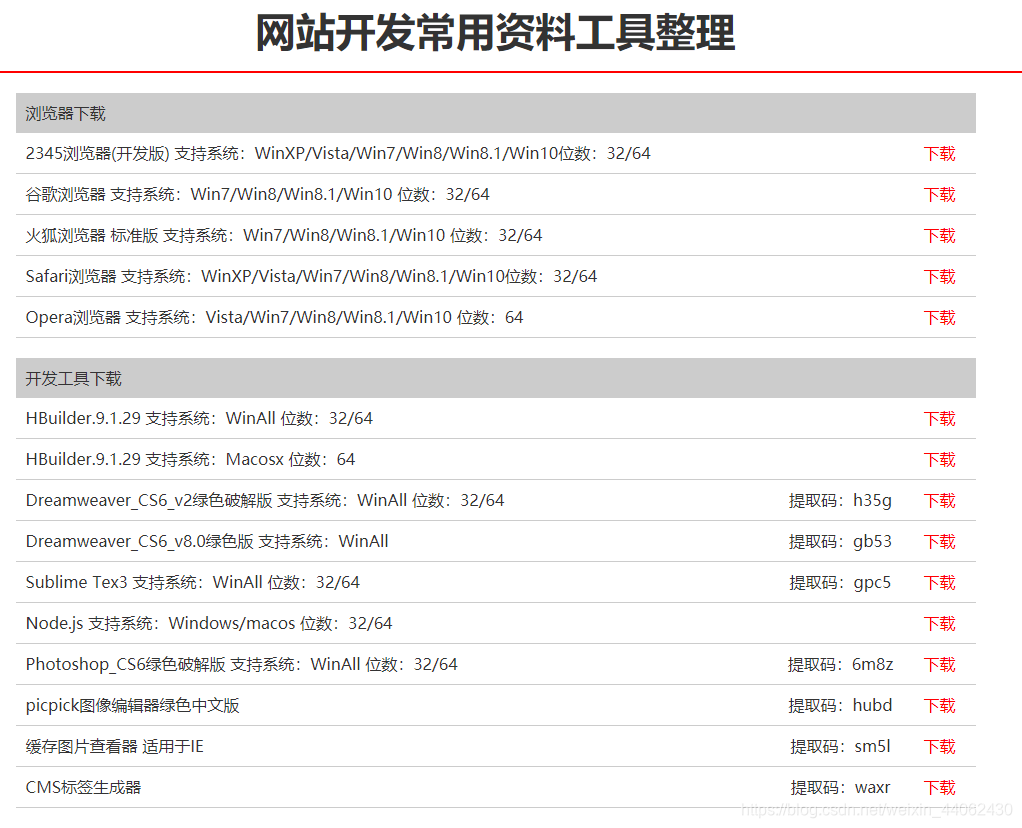The height and width of the screenshot is (828, 1022).
Task: Download Photoshop_CS6绿色破解版
Action: [x=939, y=665]
